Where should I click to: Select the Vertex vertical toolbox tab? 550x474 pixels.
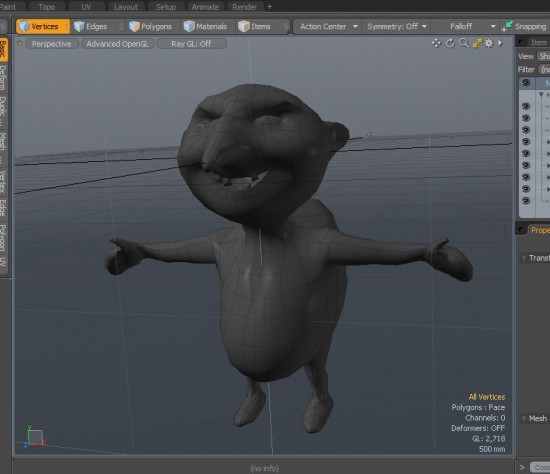(4, 181)
